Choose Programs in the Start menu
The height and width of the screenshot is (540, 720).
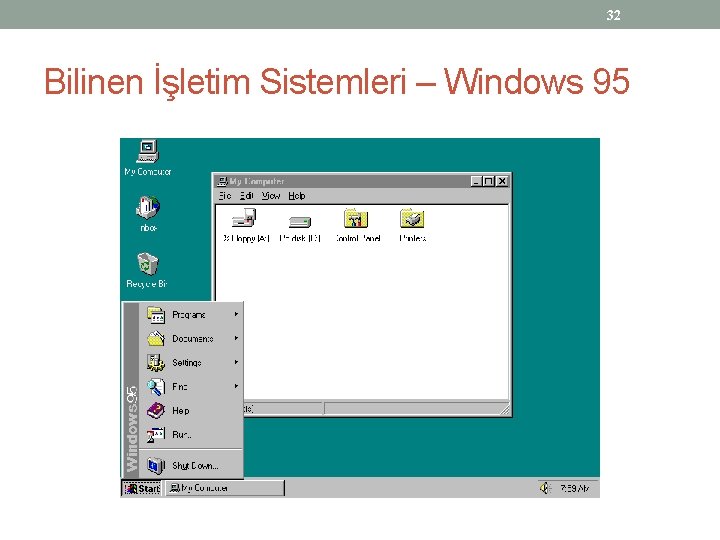click(191, 315)
